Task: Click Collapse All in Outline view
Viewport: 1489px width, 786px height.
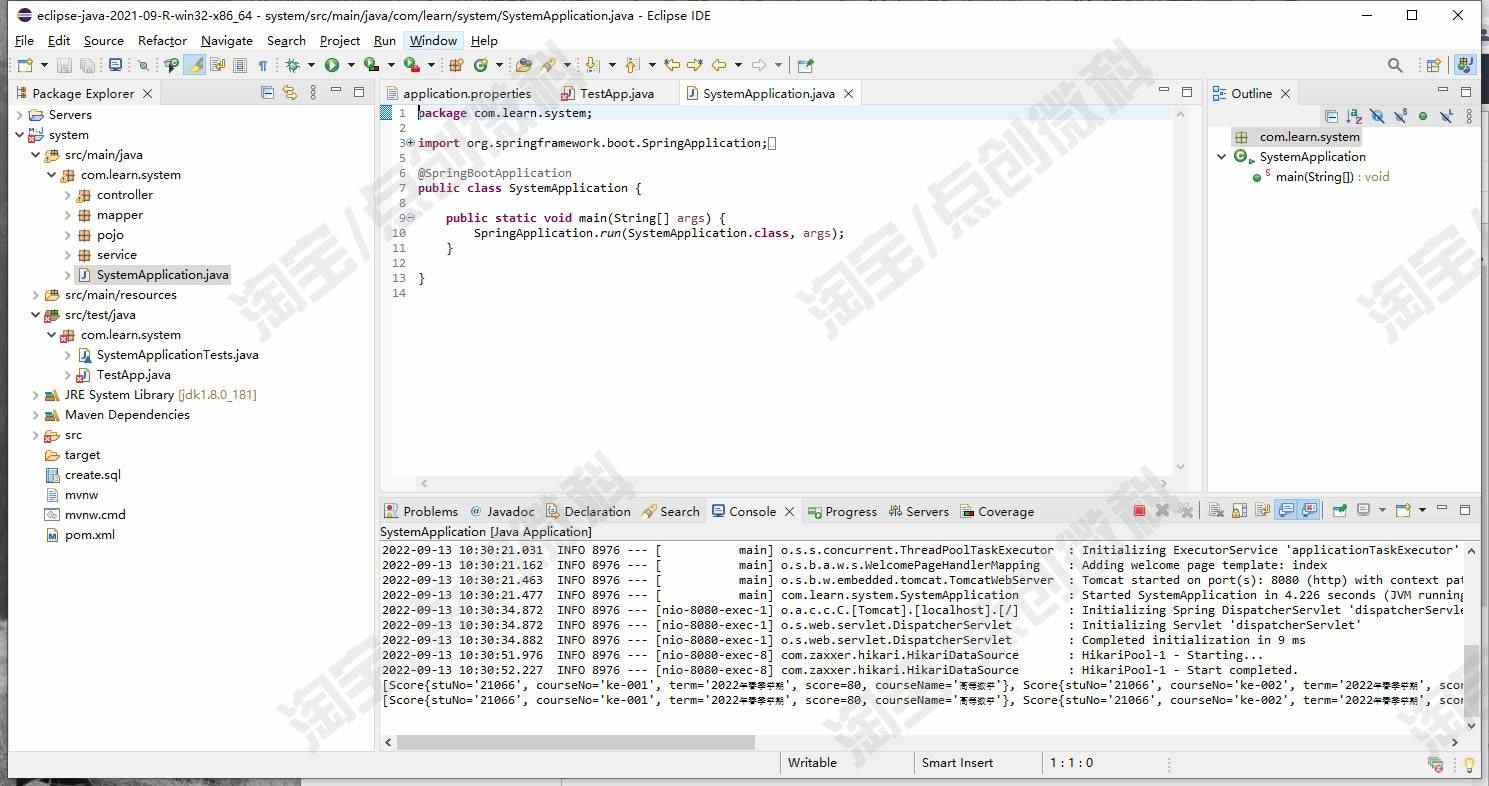Action: (1331, 116)
